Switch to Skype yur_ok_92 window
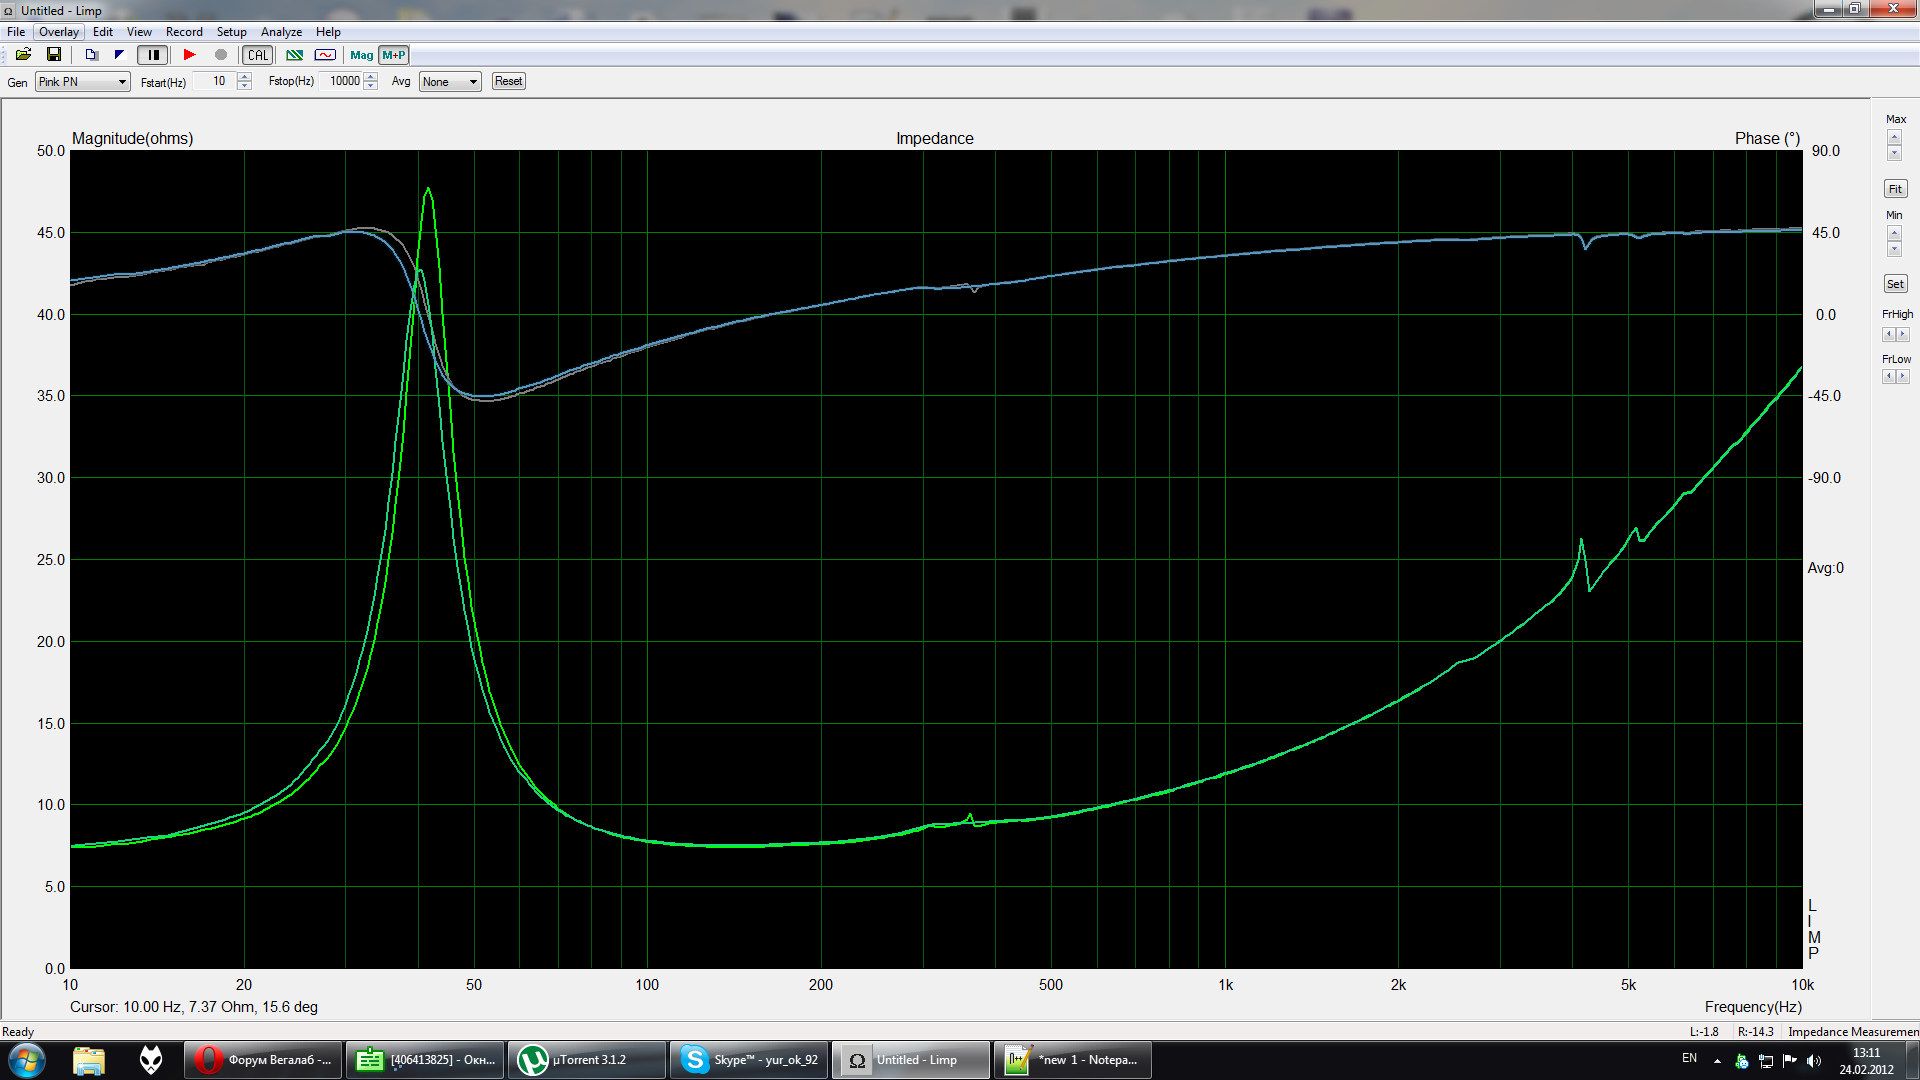Screen dimensions: 1920x1080 [x=749, y=1060]
